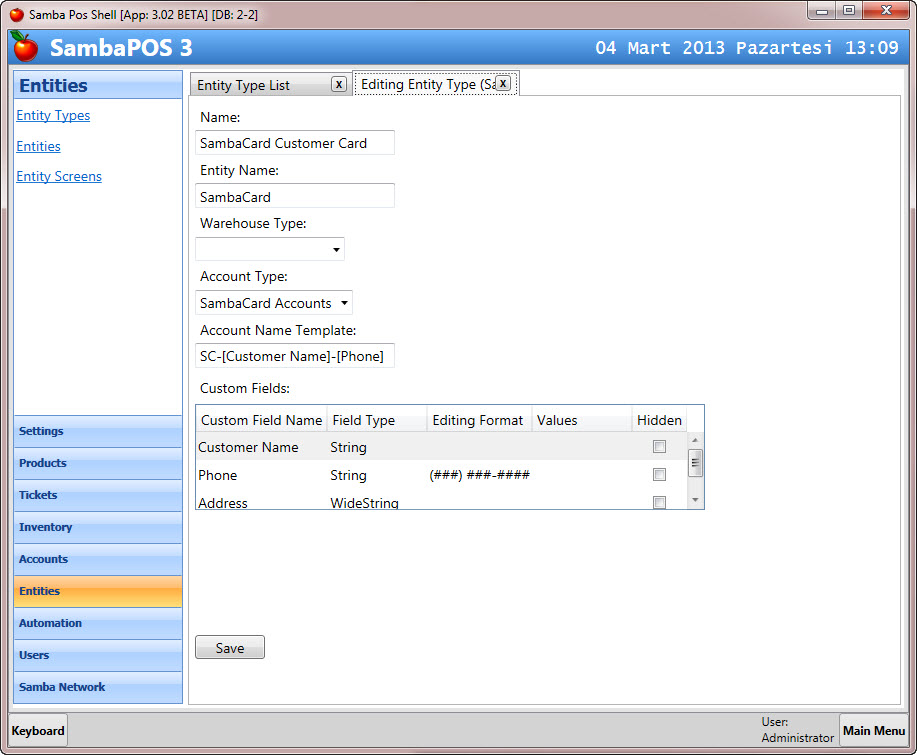The height and width of the screenshot is (755, 917).
Task: Open the on-screen Keyboard button
Action: pyautogui.click(x=38, y=731)
